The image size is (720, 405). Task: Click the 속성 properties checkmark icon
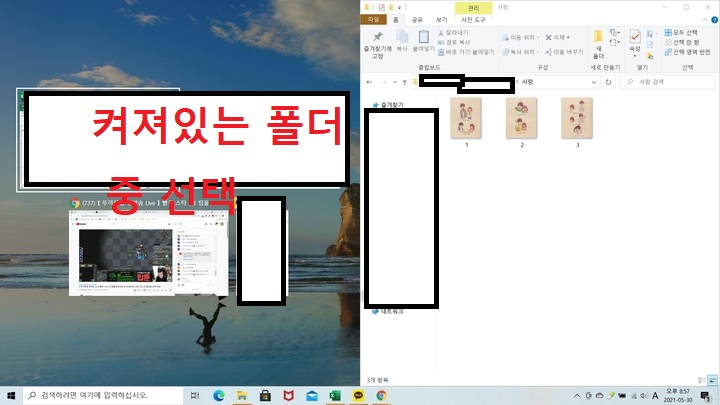click(635, 36)
